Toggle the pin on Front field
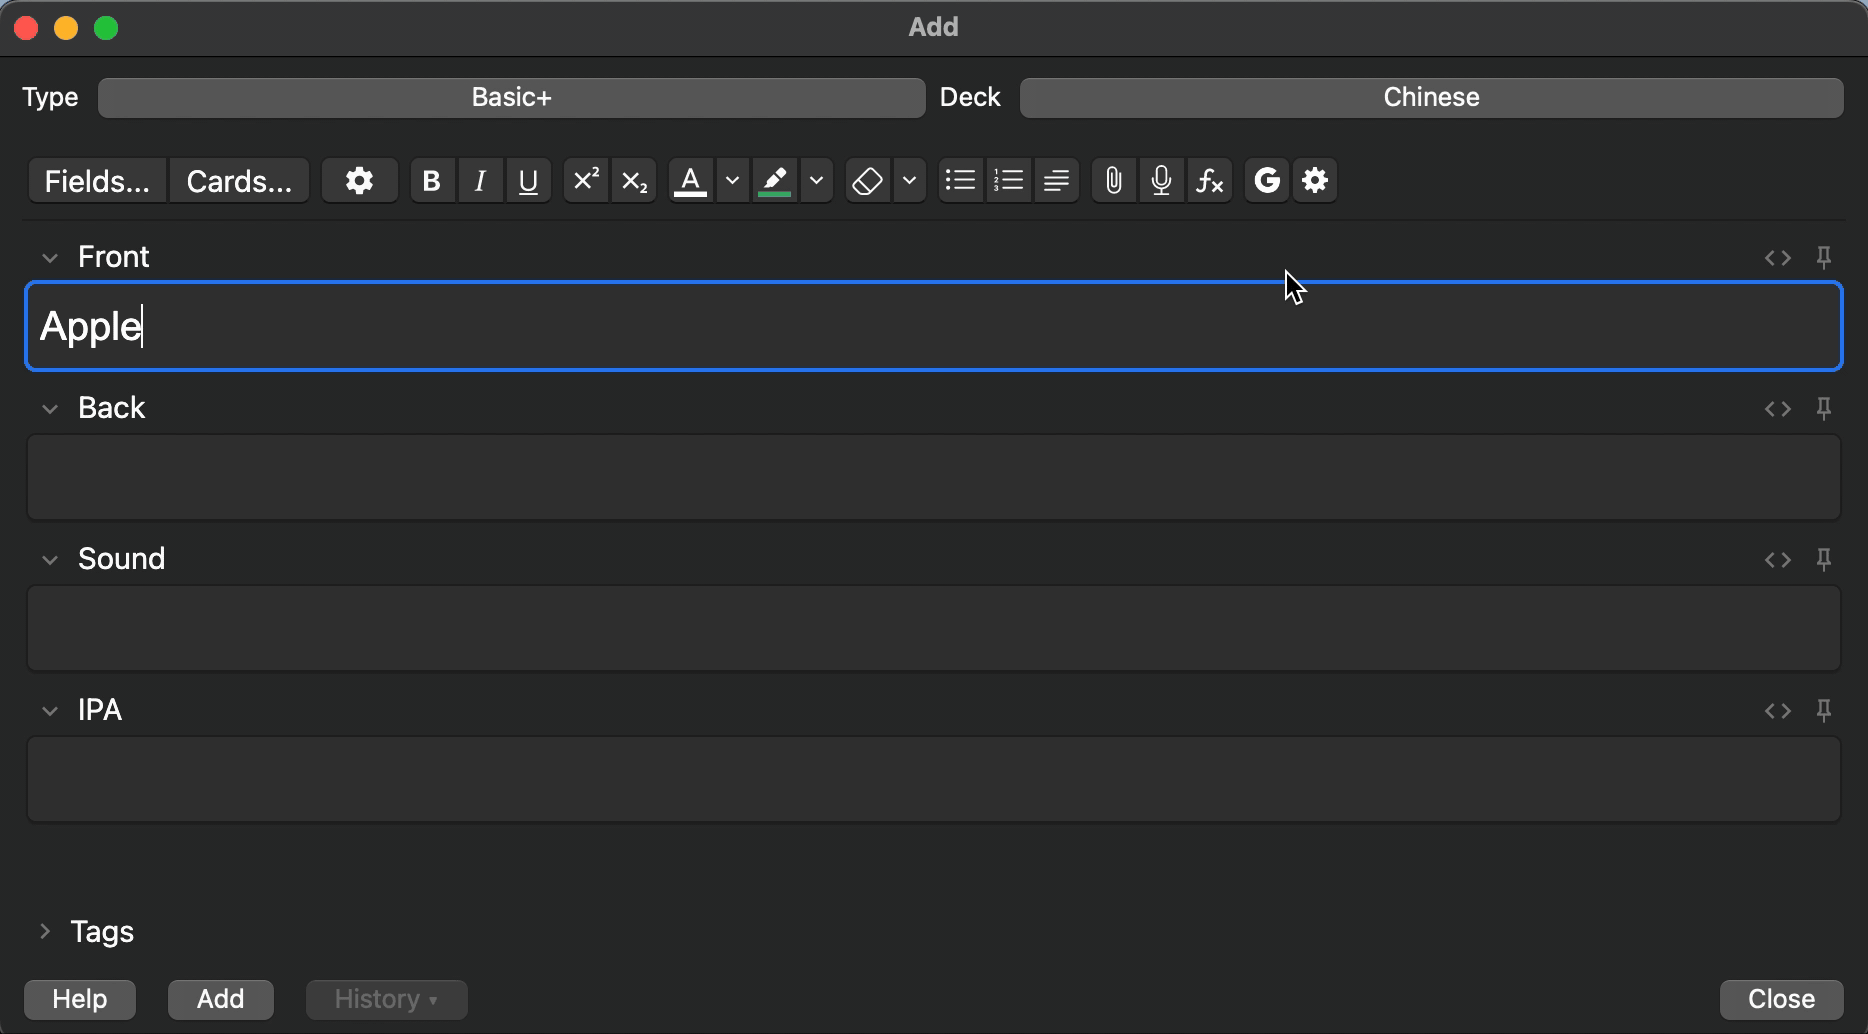Image resolution: width=1868 pixels, height=1034 pixels. pos(1824,258)
